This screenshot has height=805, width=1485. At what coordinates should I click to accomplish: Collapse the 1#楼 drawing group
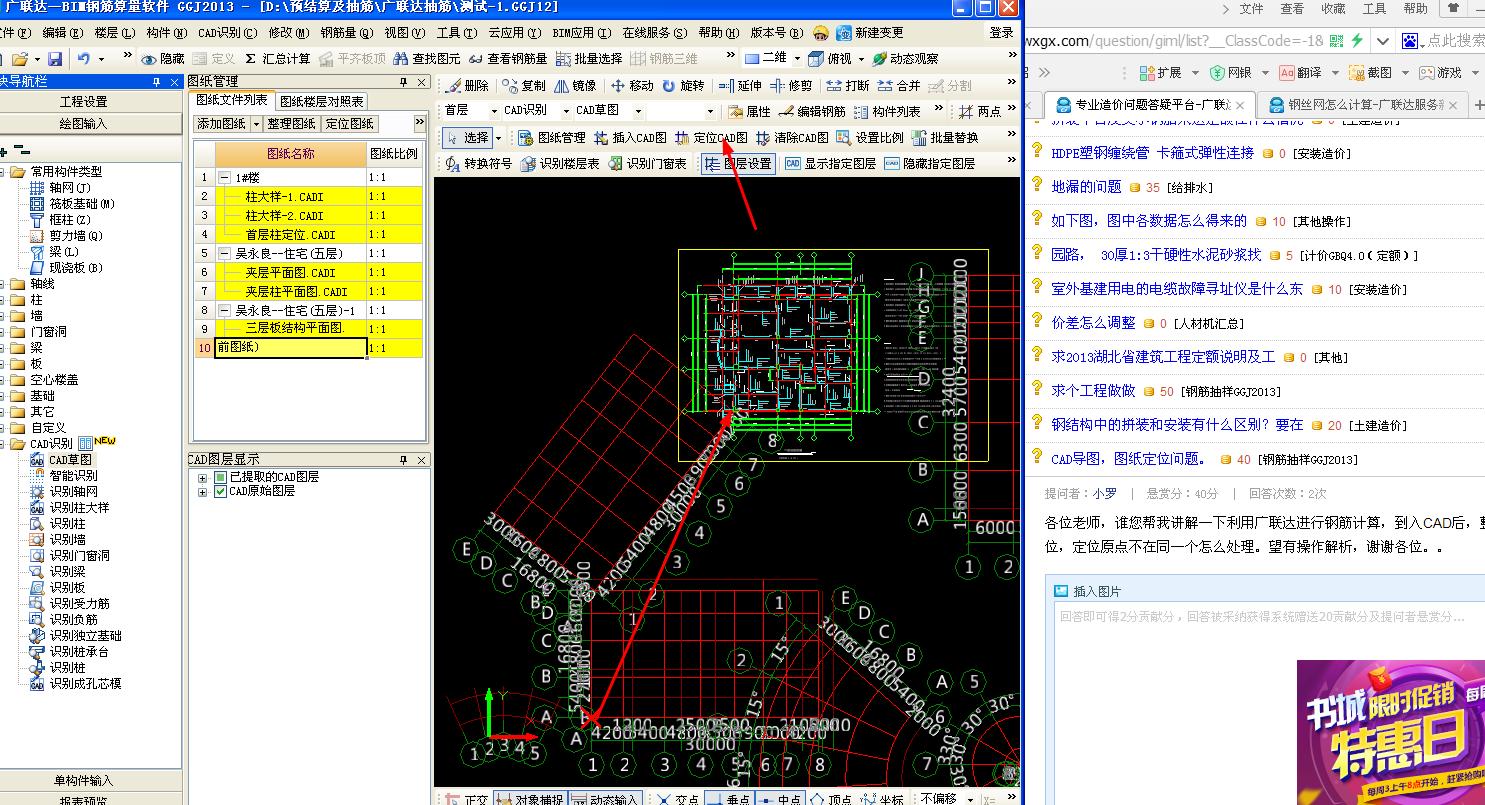tap(225, 178)
